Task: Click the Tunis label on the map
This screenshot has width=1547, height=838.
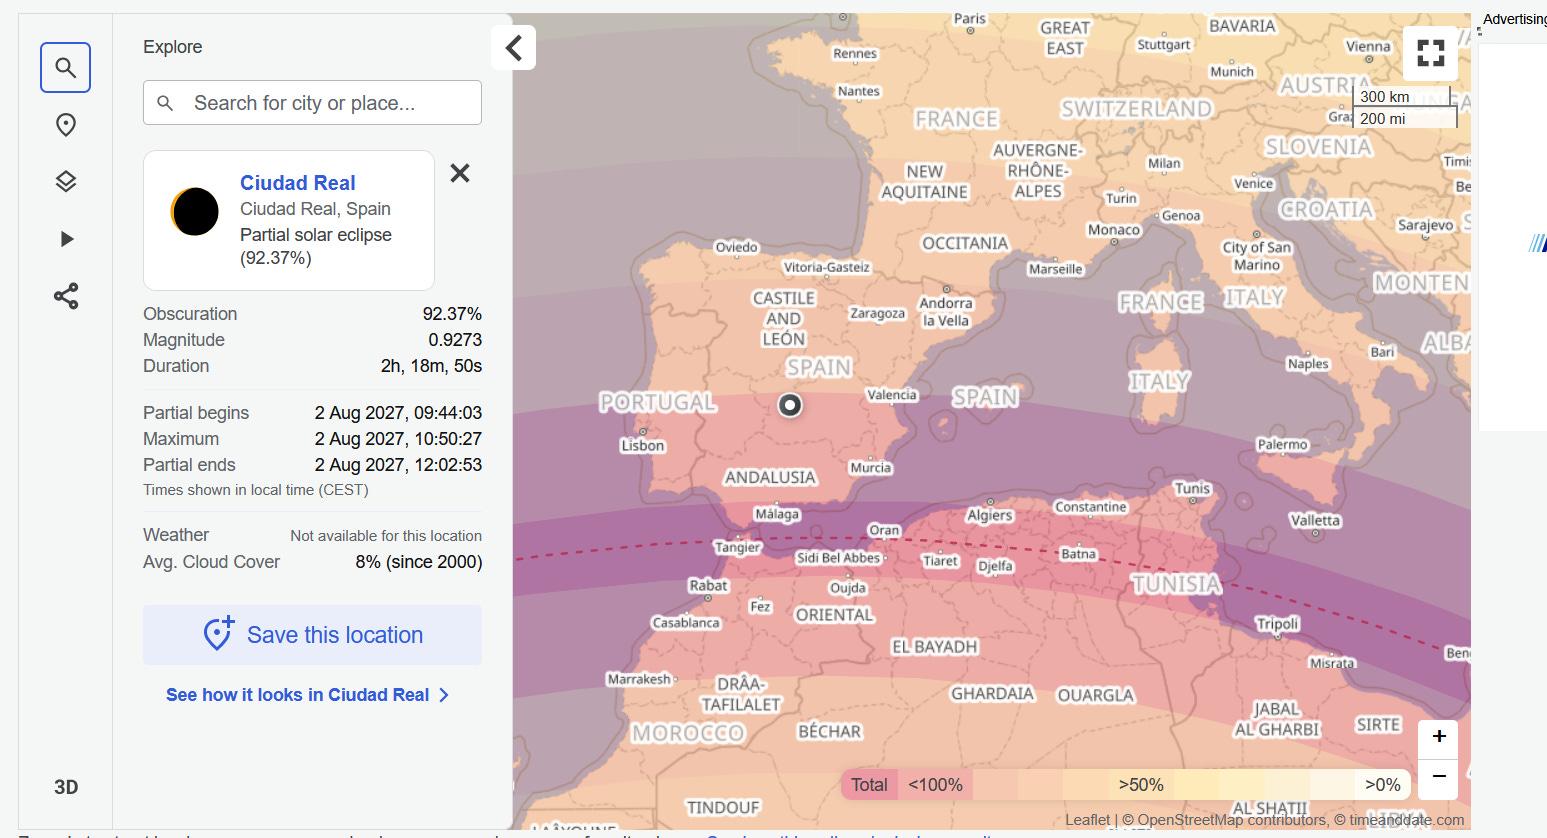Action: point(1193,488)
